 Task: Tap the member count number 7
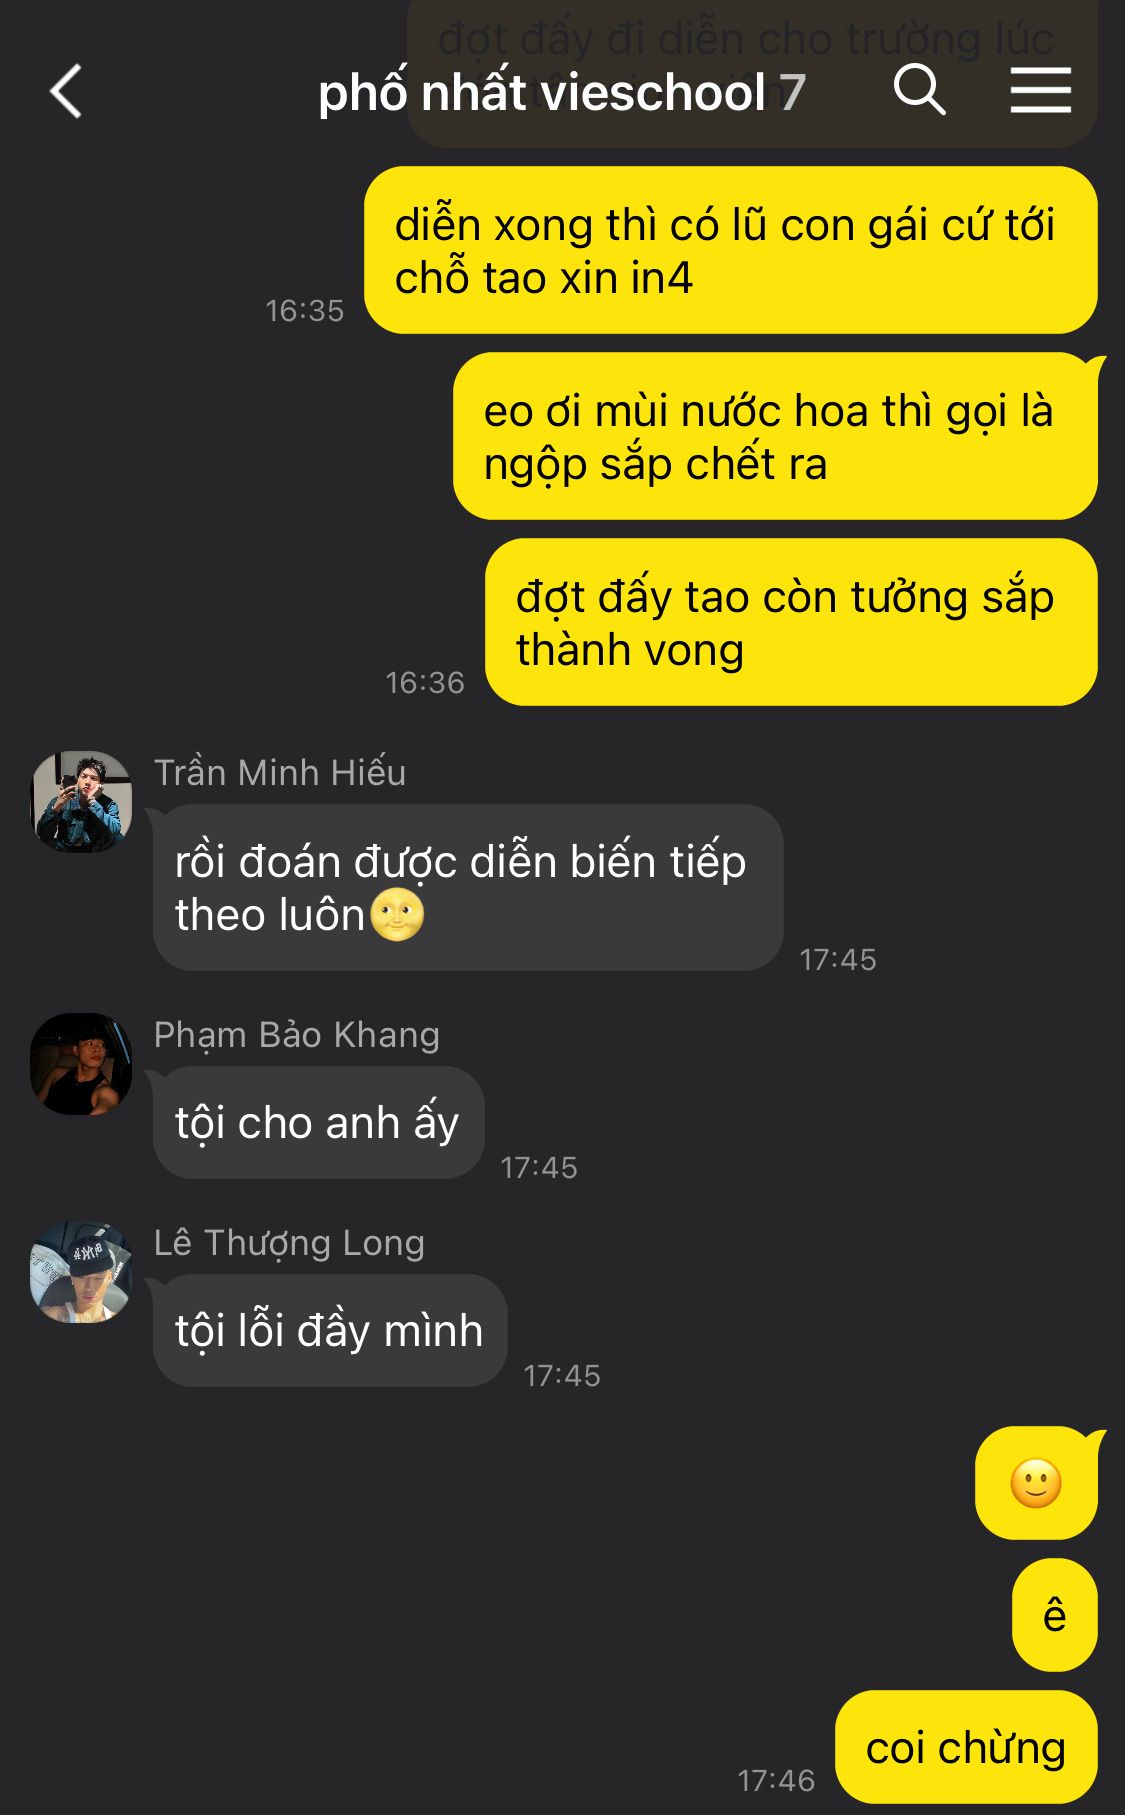click(793, 93)
